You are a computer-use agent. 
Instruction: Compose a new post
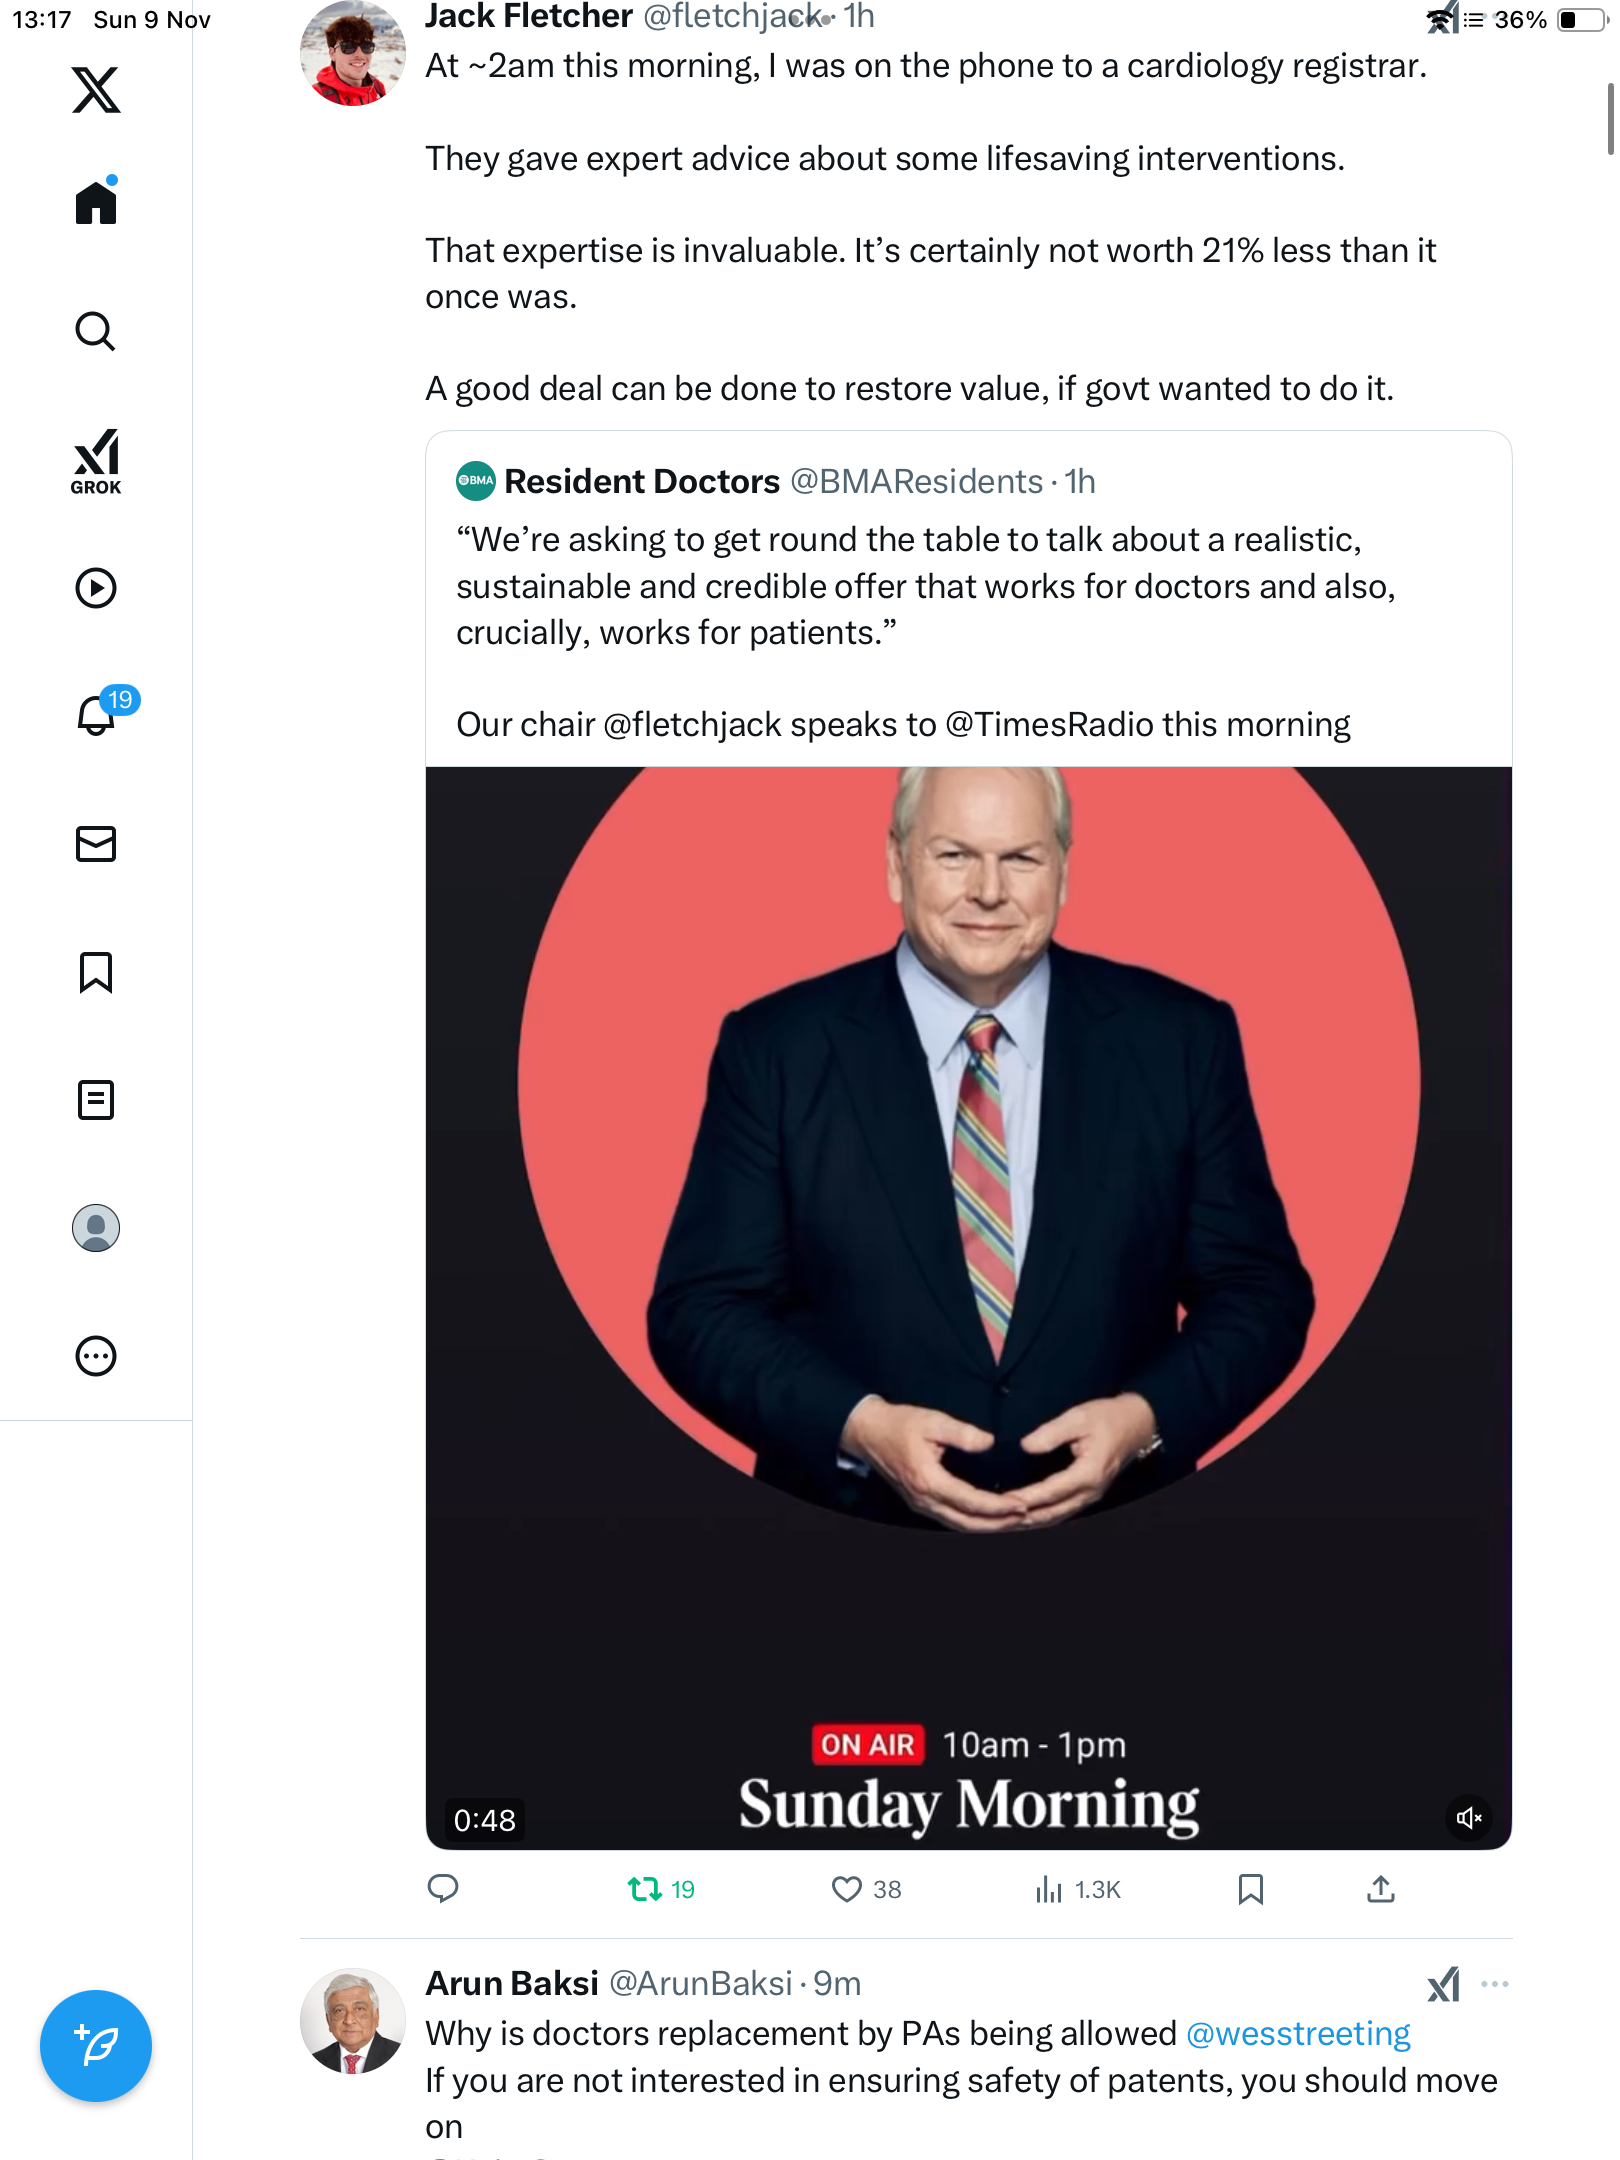pyautogui.click(x=96, y=2046)
